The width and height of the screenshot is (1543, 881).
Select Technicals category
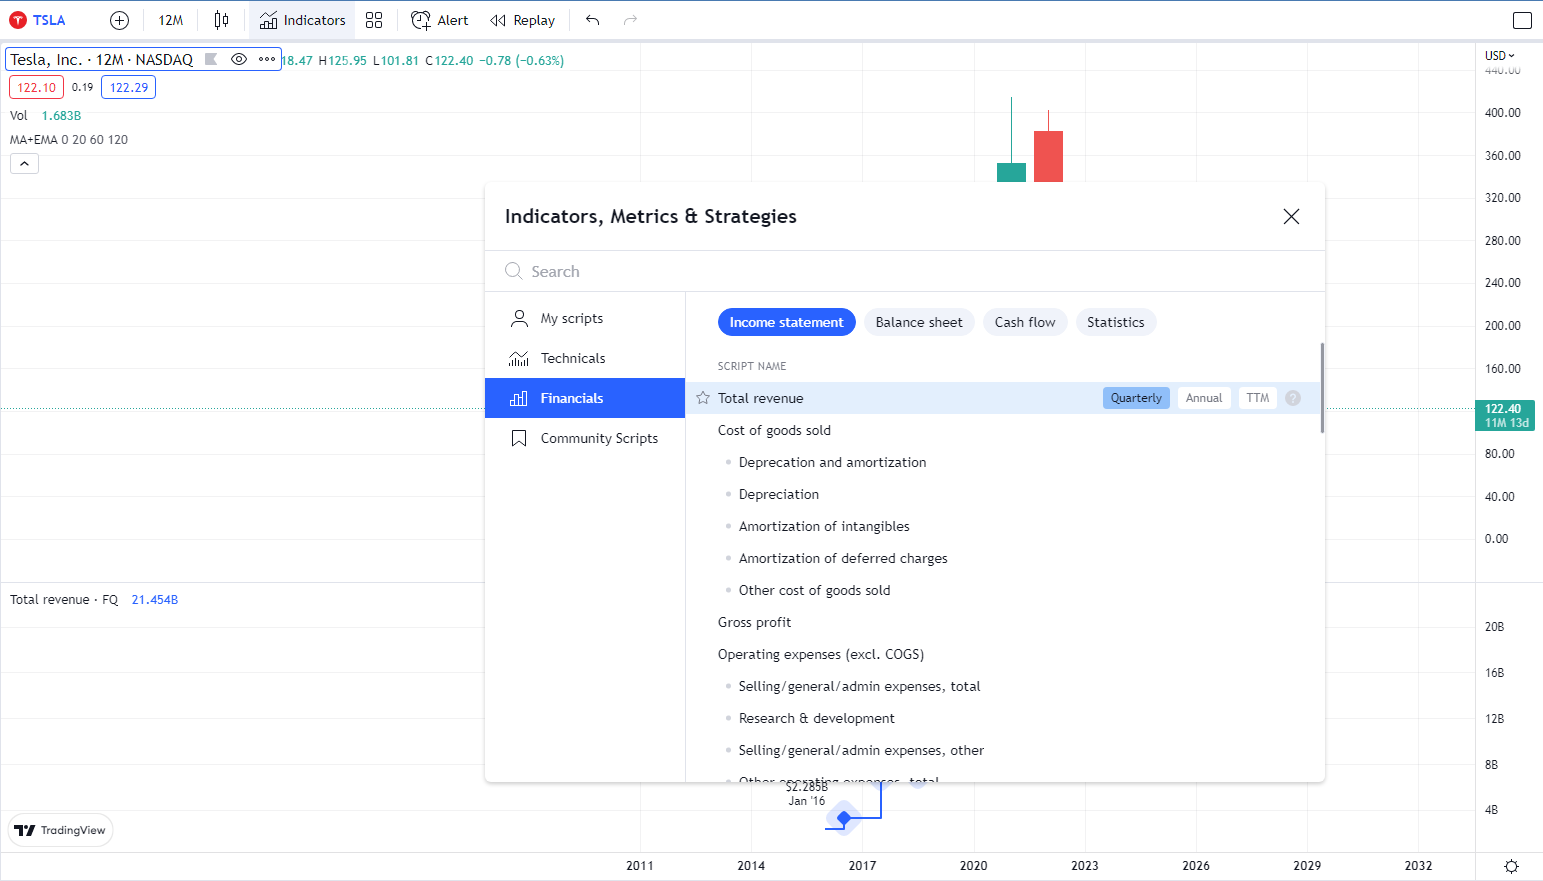pos(585,358)
